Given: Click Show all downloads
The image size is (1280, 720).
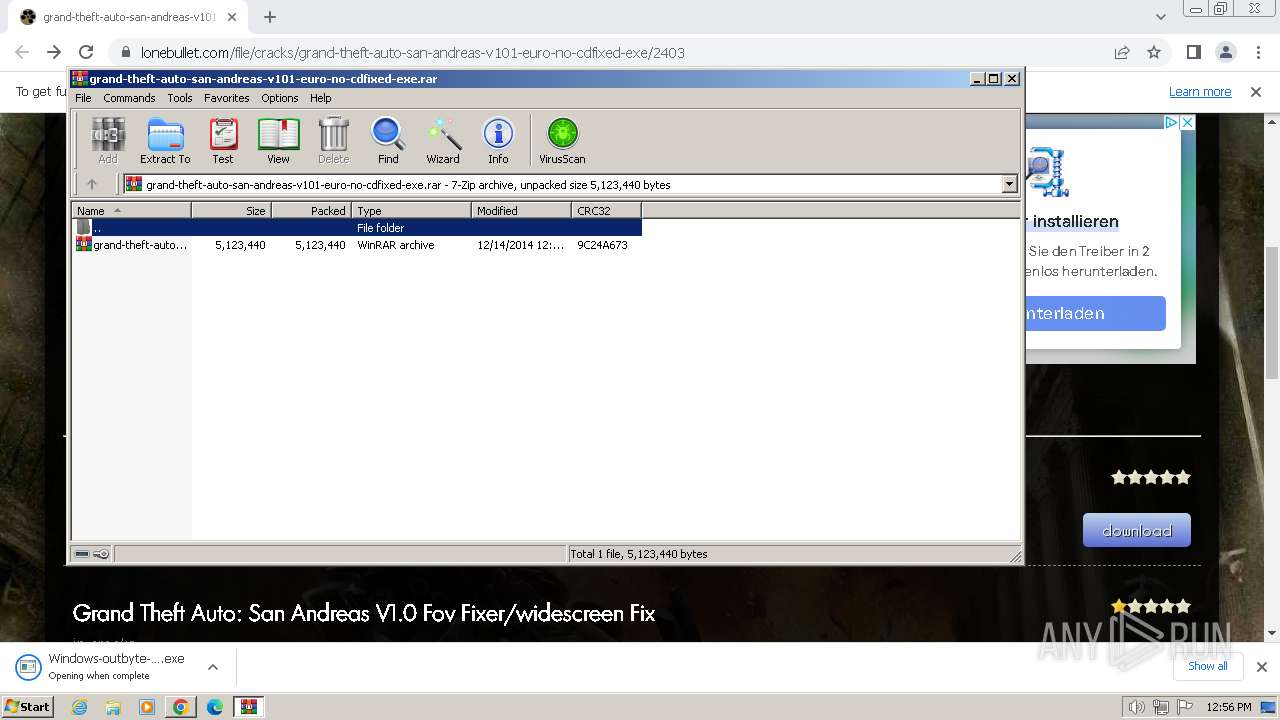Looking at the screenshot, I should click(1207, 666).
